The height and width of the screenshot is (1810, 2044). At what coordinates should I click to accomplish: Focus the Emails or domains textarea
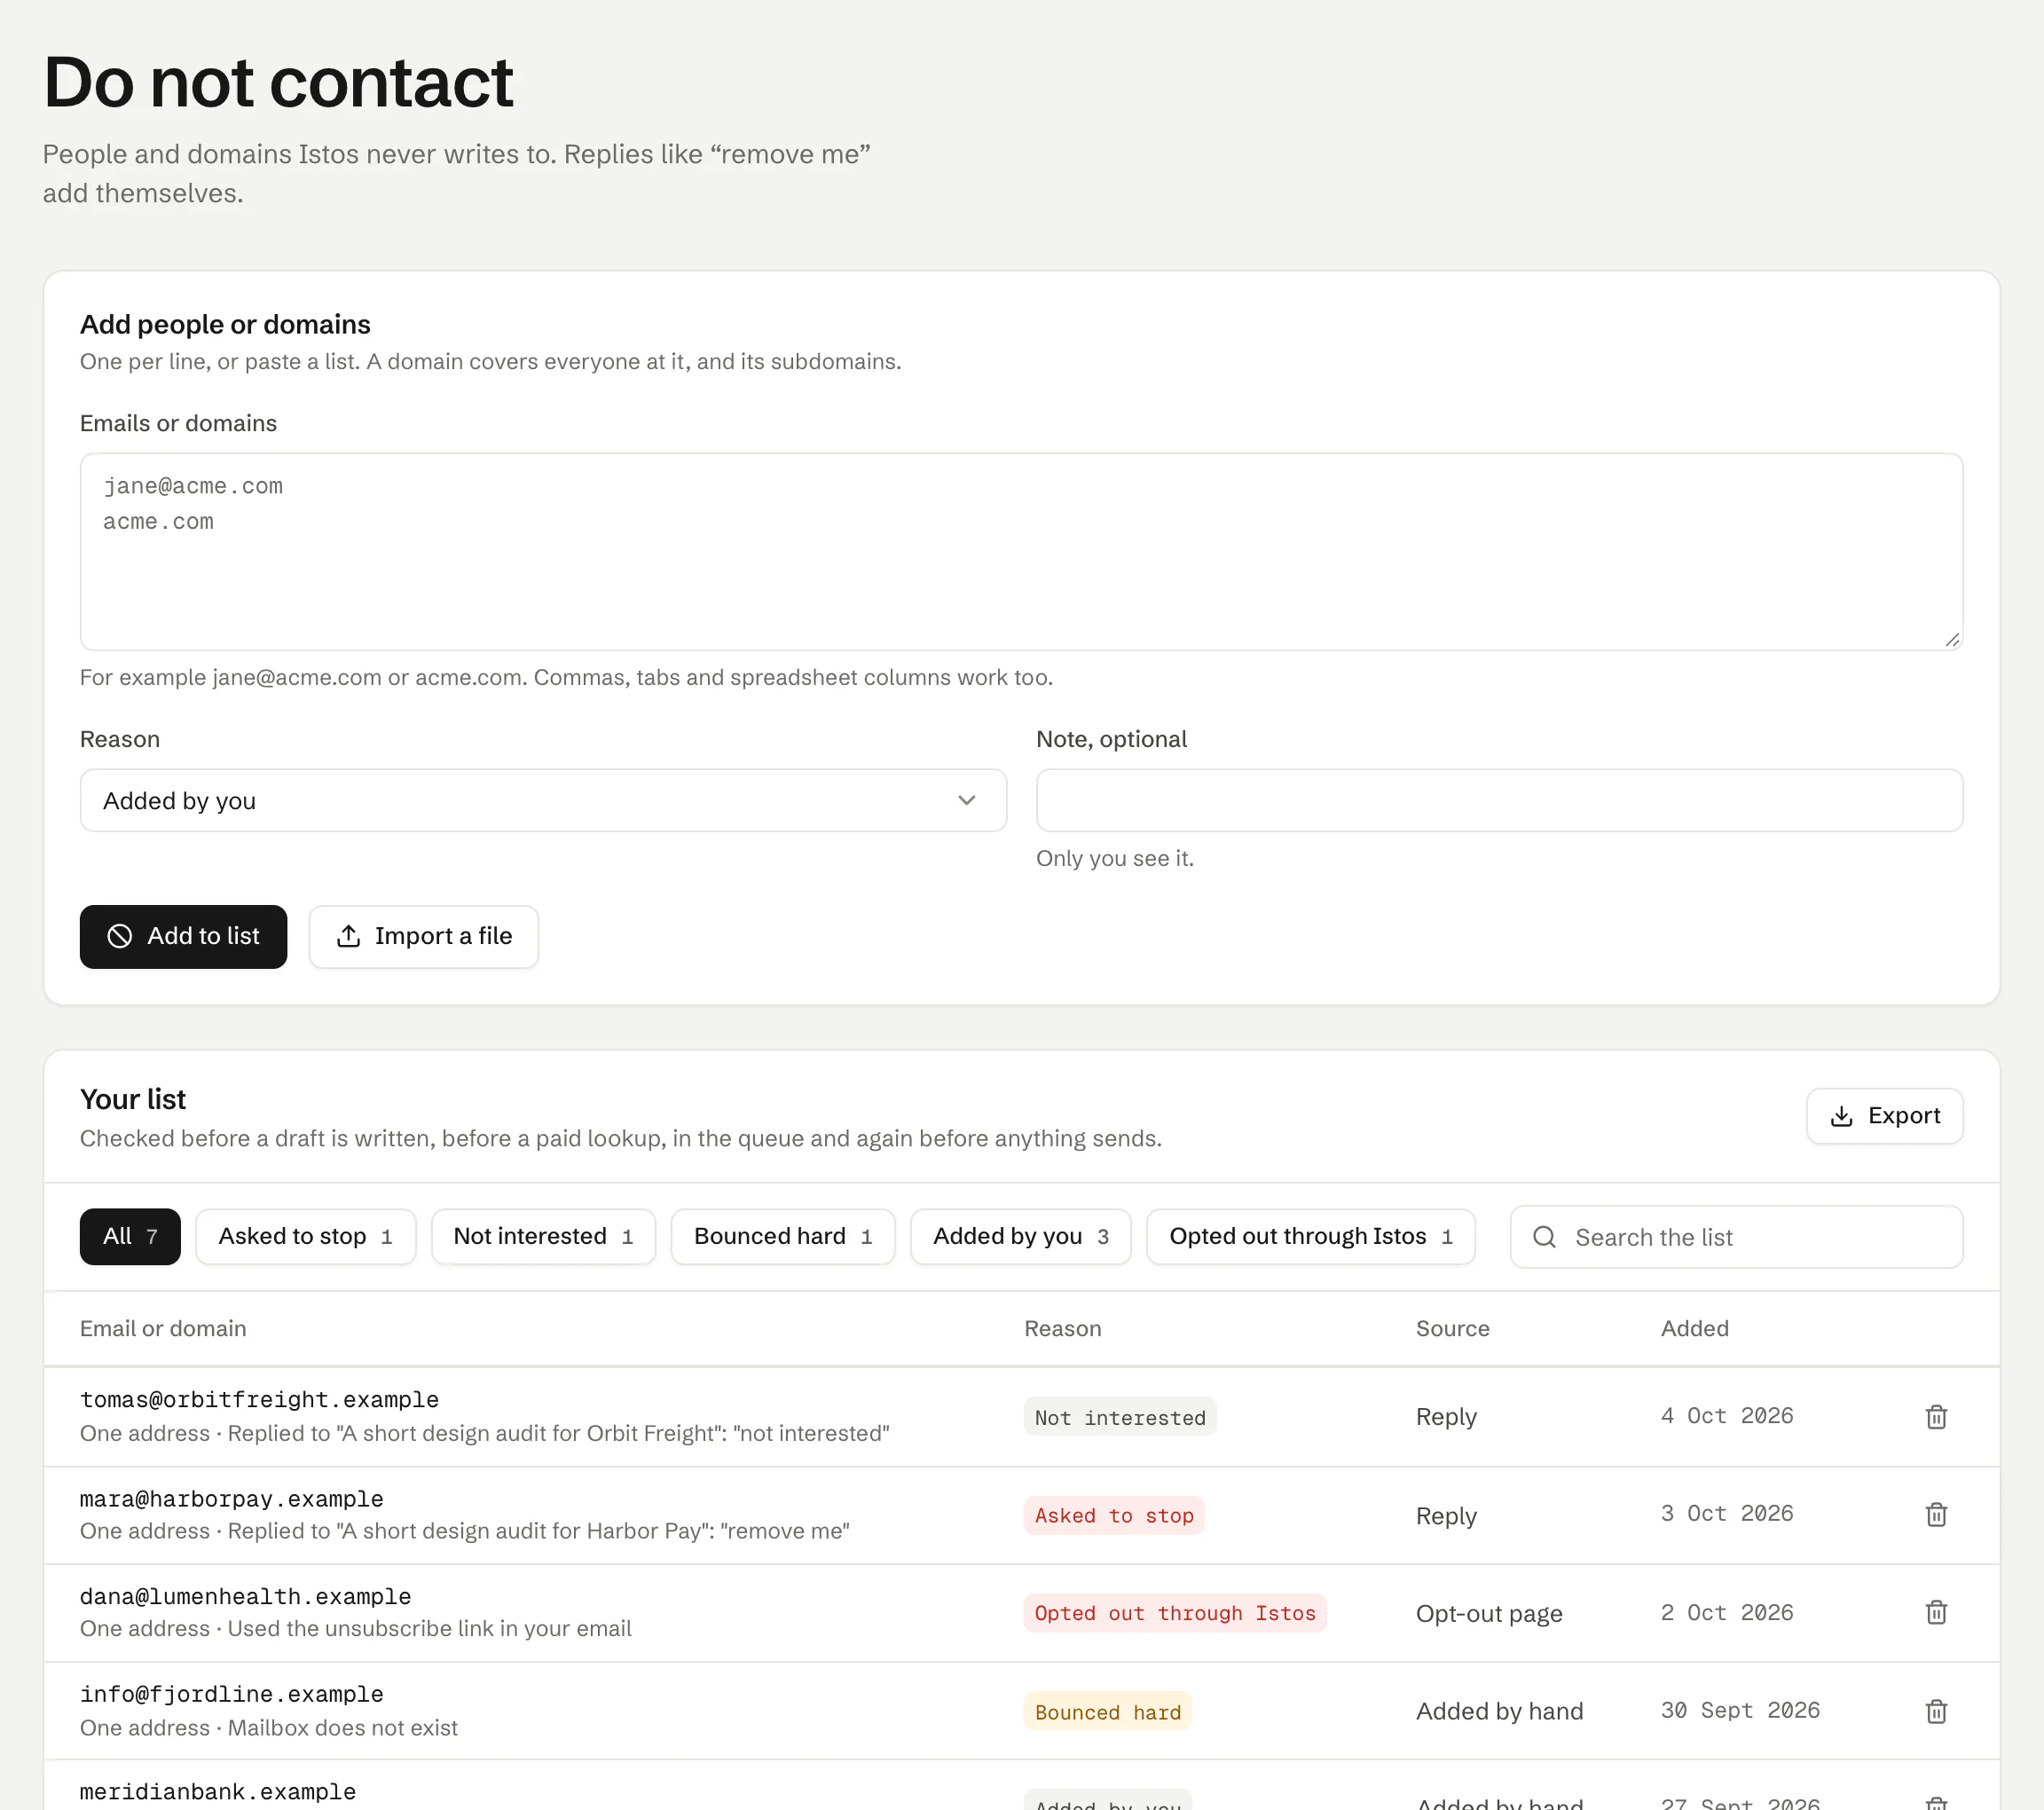(x=1021, y=552)
